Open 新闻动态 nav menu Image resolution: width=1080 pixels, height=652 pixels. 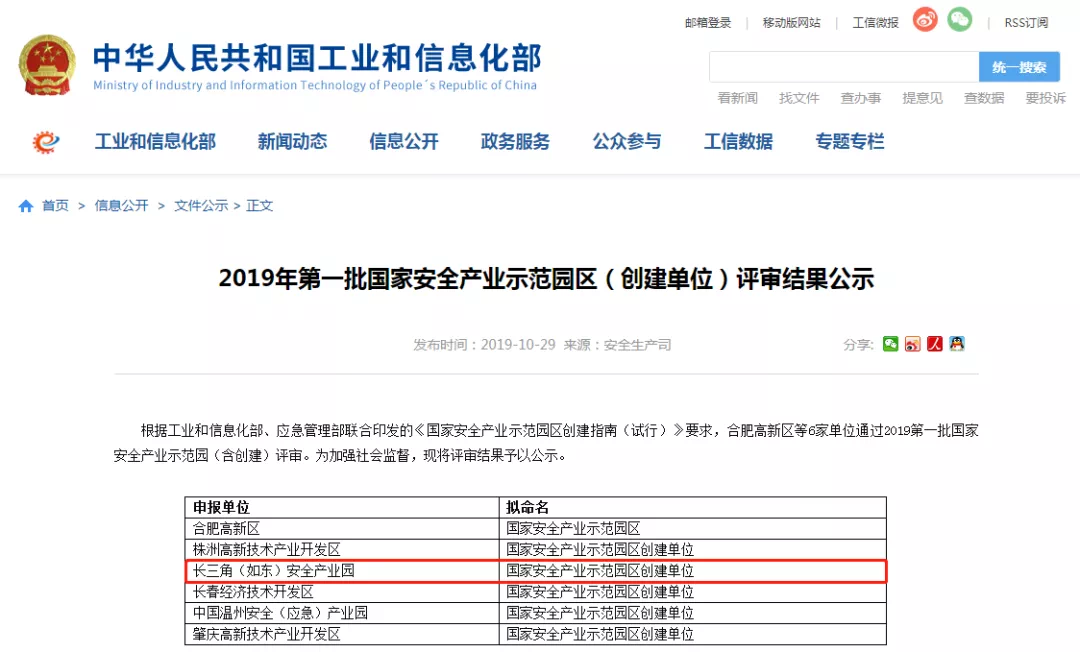coord(292,142)
